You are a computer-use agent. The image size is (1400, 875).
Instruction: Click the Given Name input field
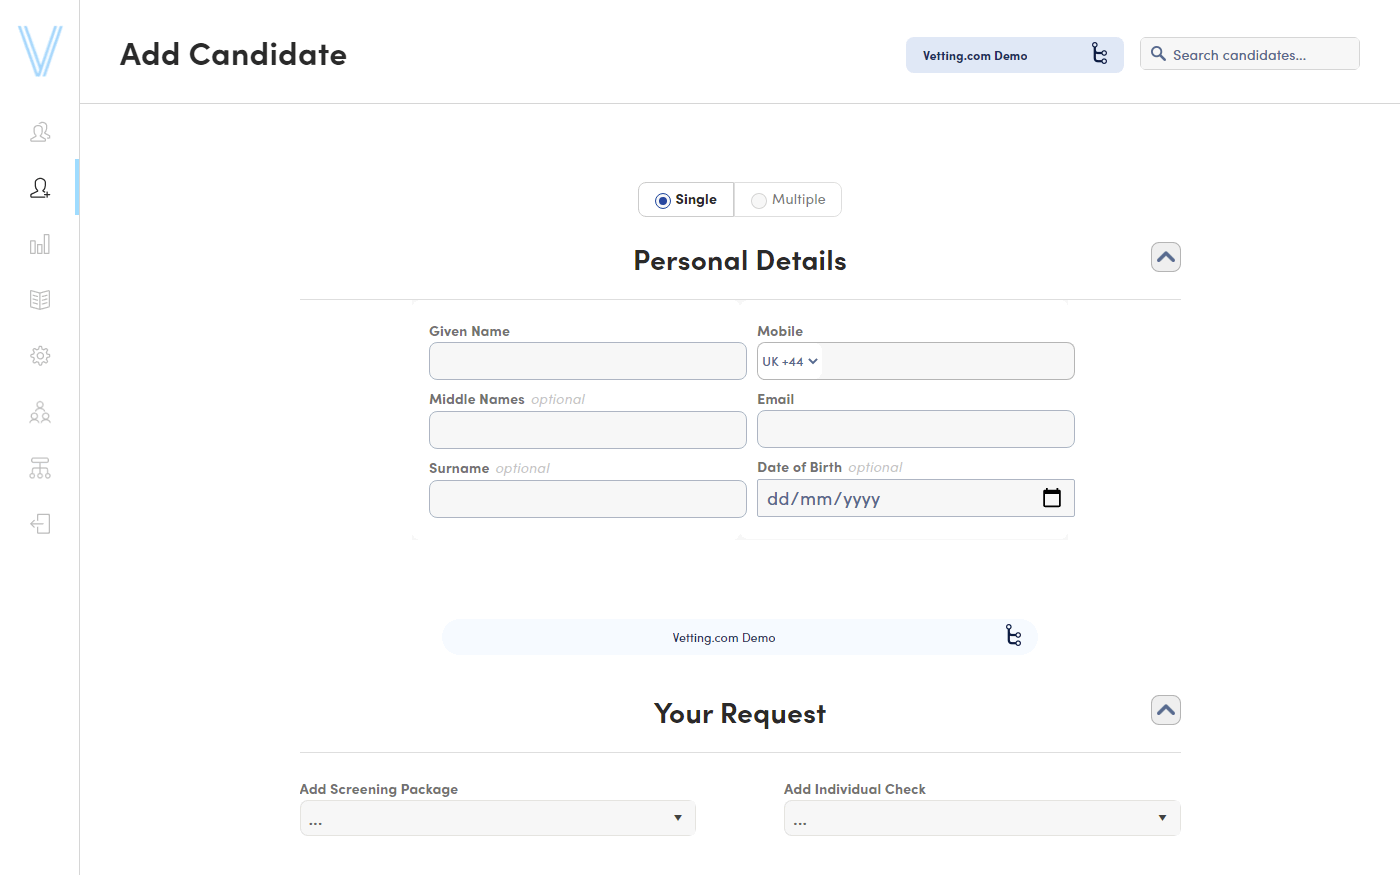[587, 361]
